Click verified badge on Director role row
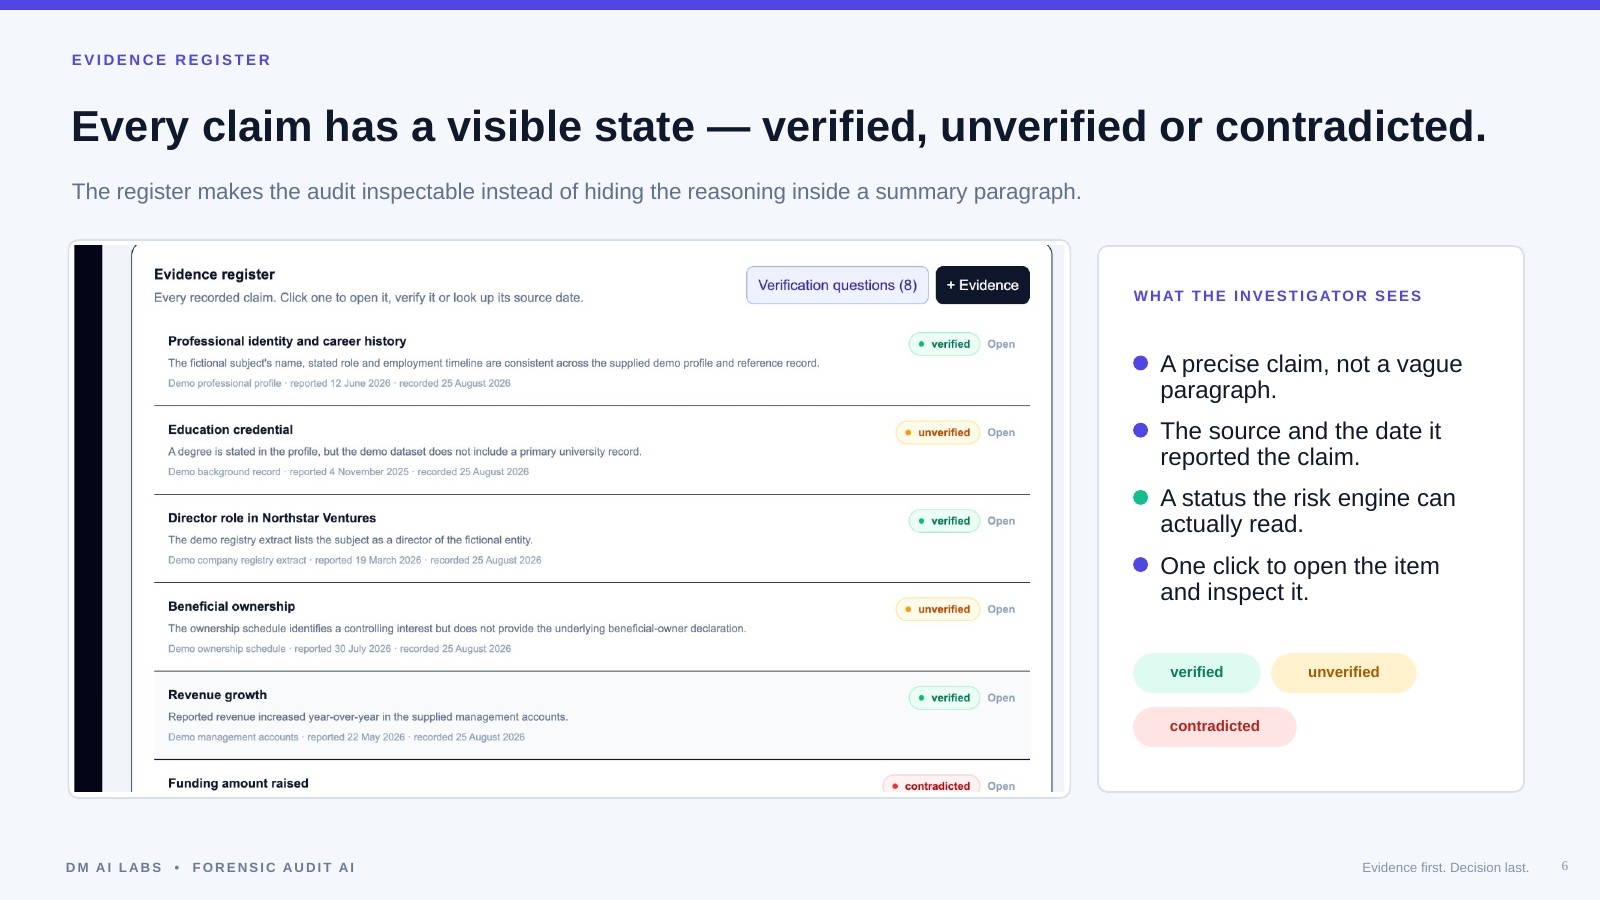This screenshot has height=900, width=1600. [x=944, y=521]
